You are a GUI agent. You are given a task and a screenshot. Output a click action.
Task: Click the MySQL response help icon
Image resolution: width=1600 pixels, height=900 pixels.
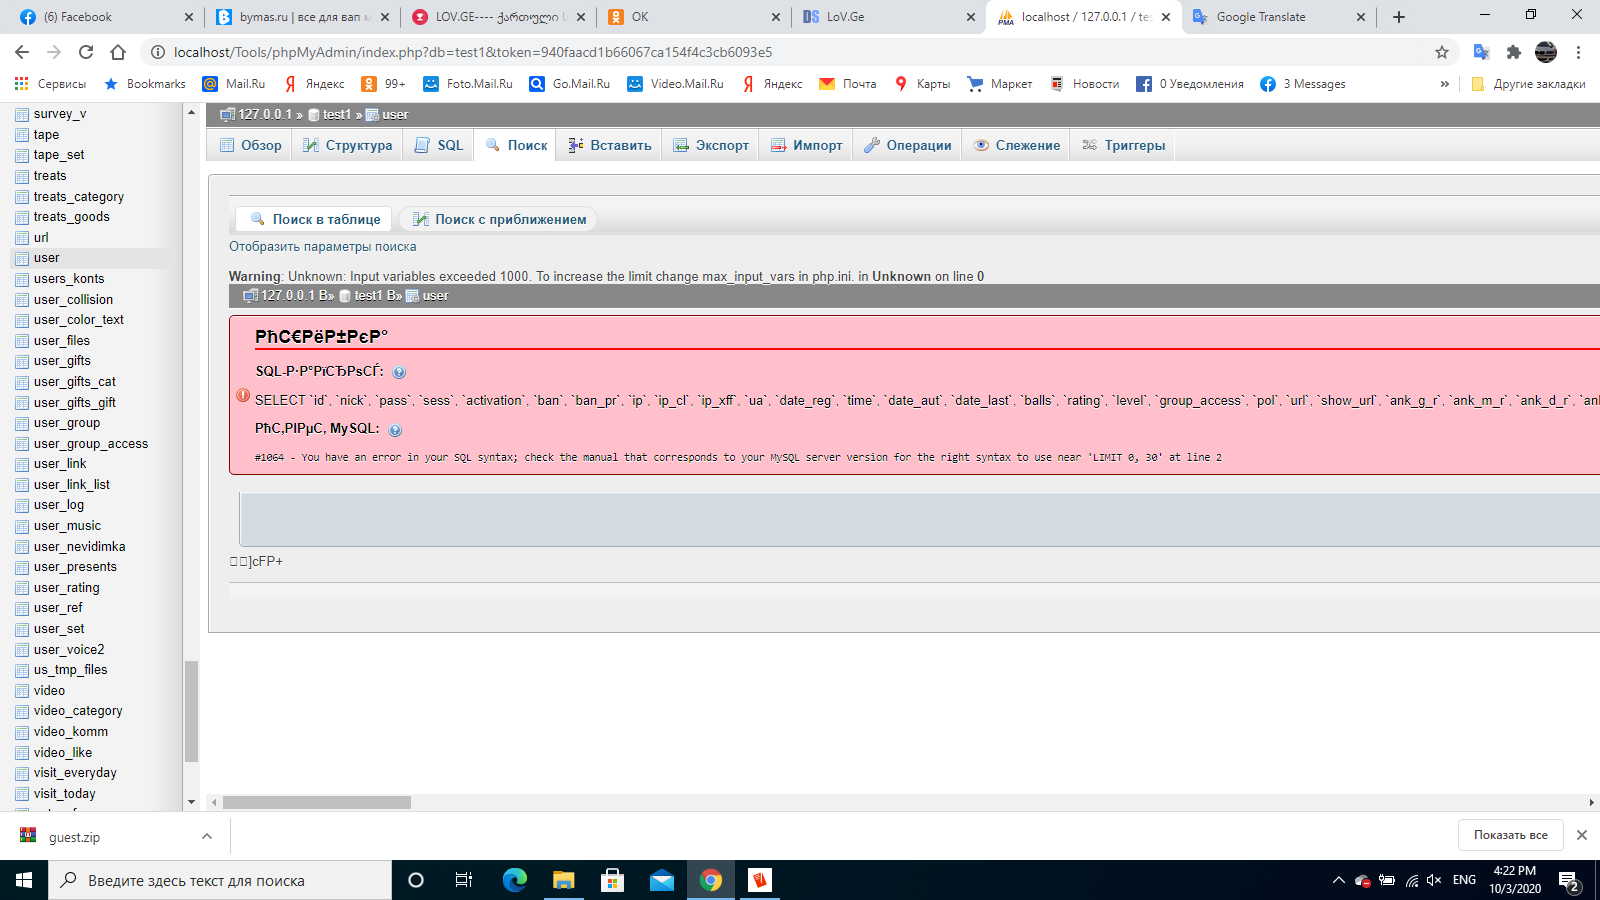pyautogui.click(x=395, y=430)
